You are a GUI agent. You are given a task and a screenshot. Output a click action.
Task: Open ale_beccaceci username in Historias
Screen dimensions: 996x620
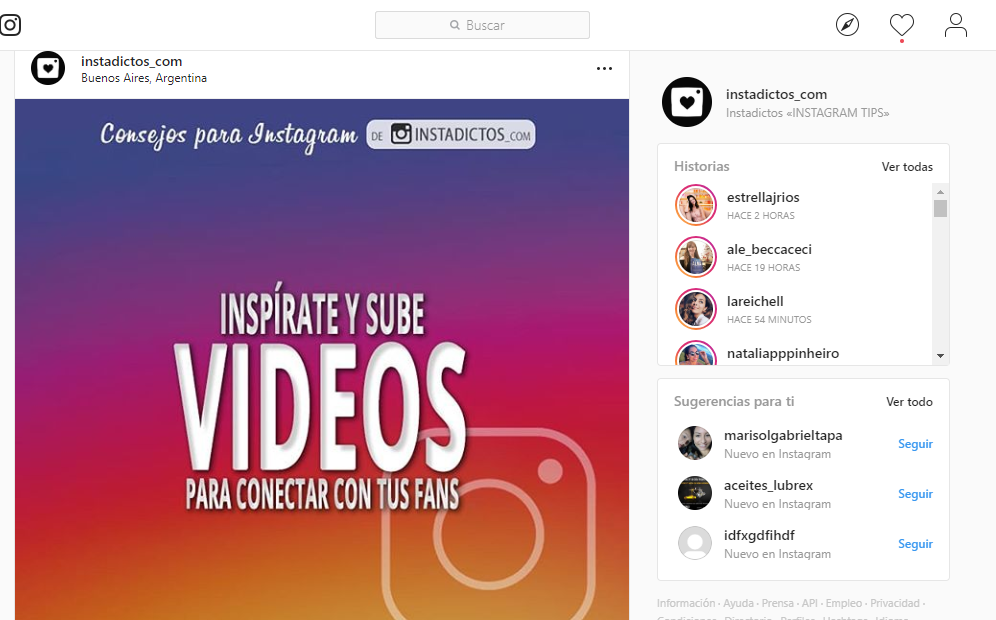(x=769, y=250)
